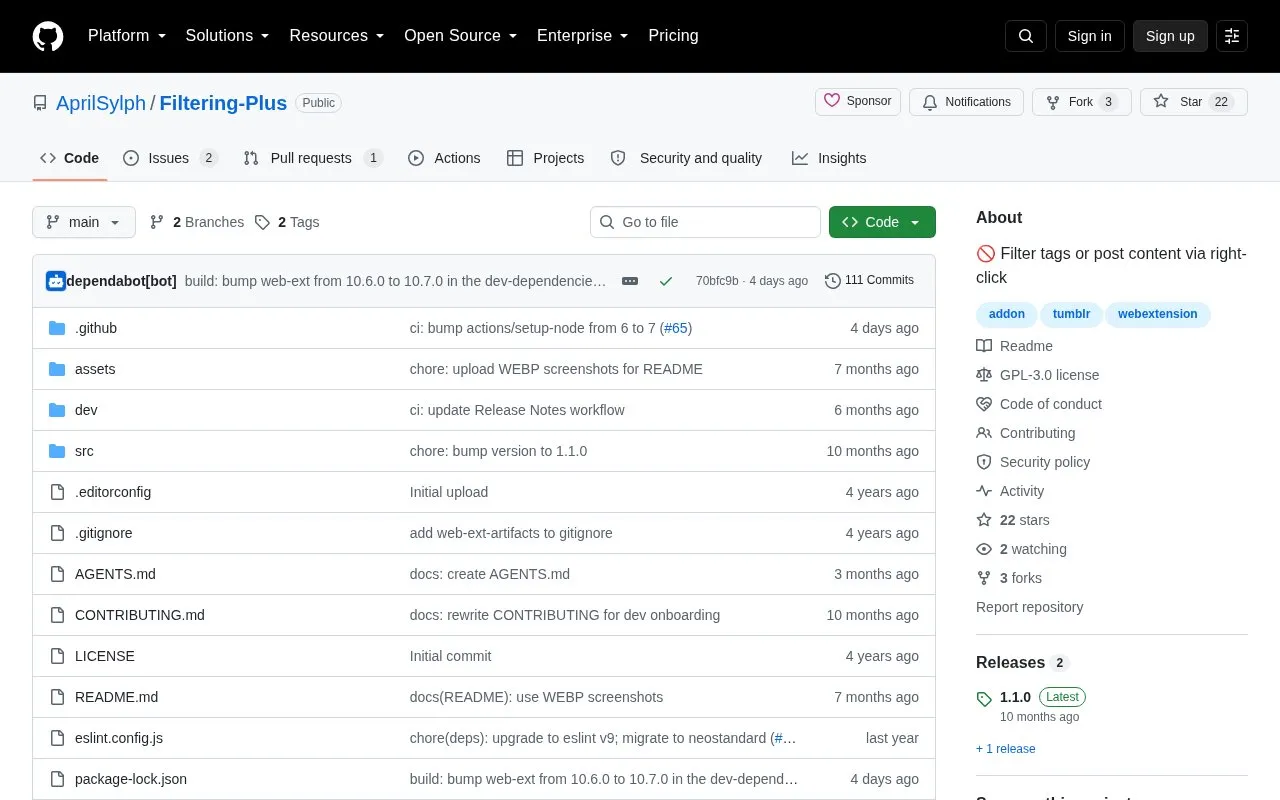This screenshot has width=1280, height=800.
Task: Open the green Code dropdown button
Action: (882, 222)
